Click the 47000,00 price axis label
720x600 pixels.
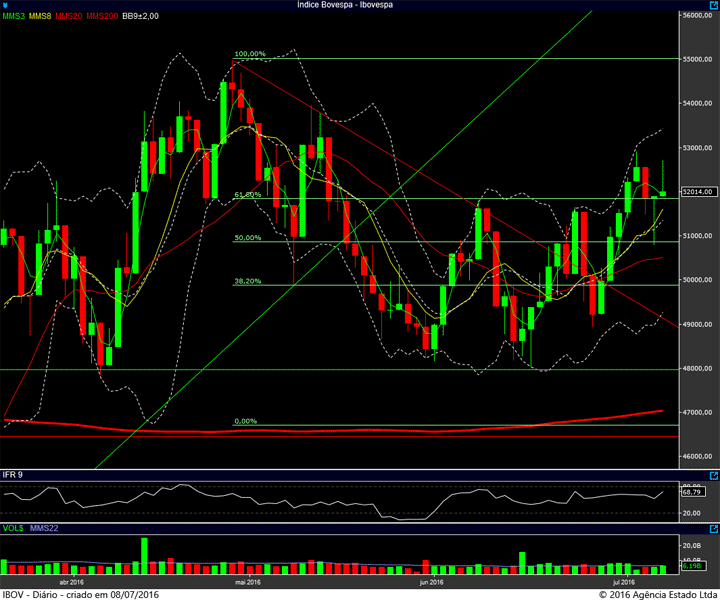tap(697, 412)
